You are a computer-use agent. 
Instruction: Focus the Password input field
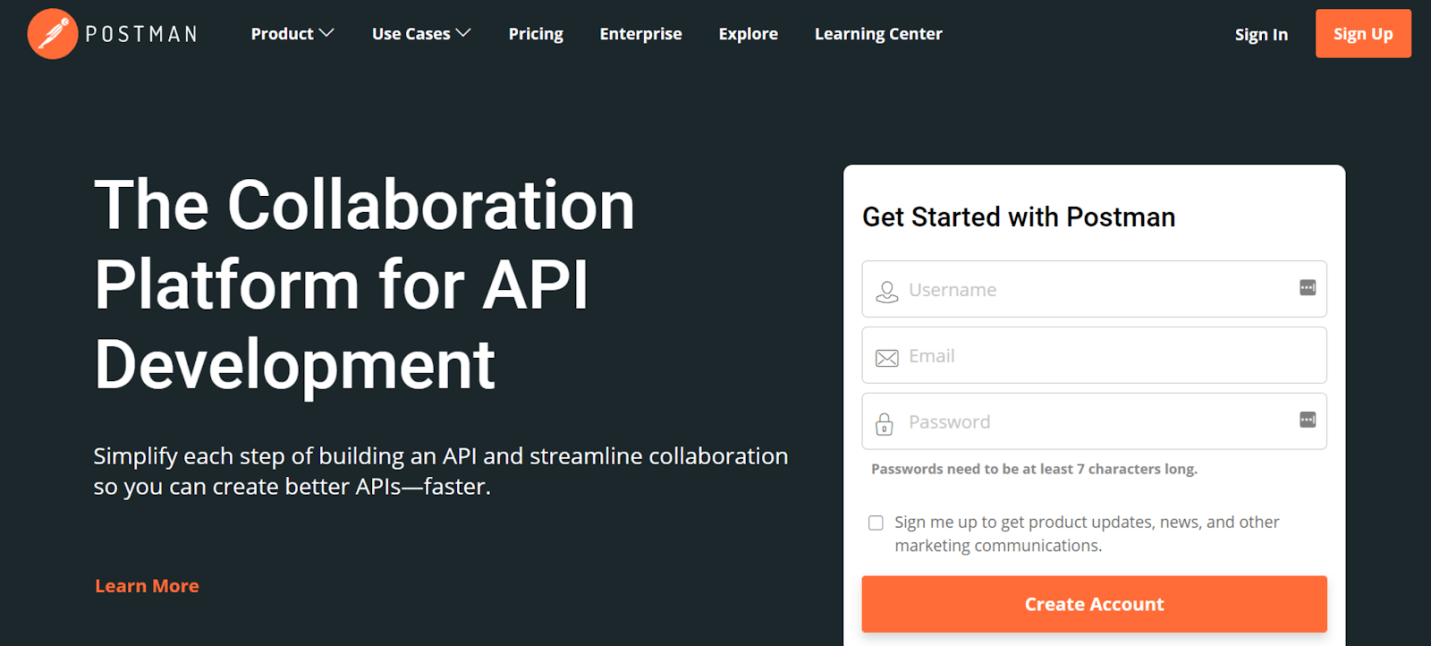(x=1094, y=421)
